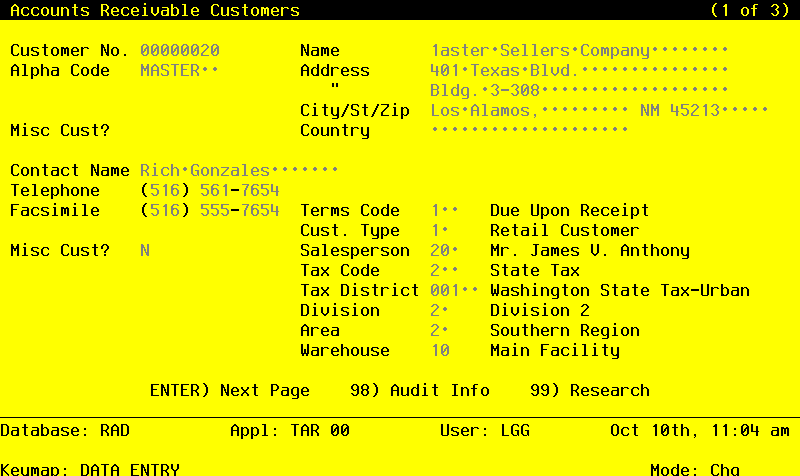Viewport: 800px width, 476px height.
Task: Click the Misc Cust? value N
Action: coord(145,250)
